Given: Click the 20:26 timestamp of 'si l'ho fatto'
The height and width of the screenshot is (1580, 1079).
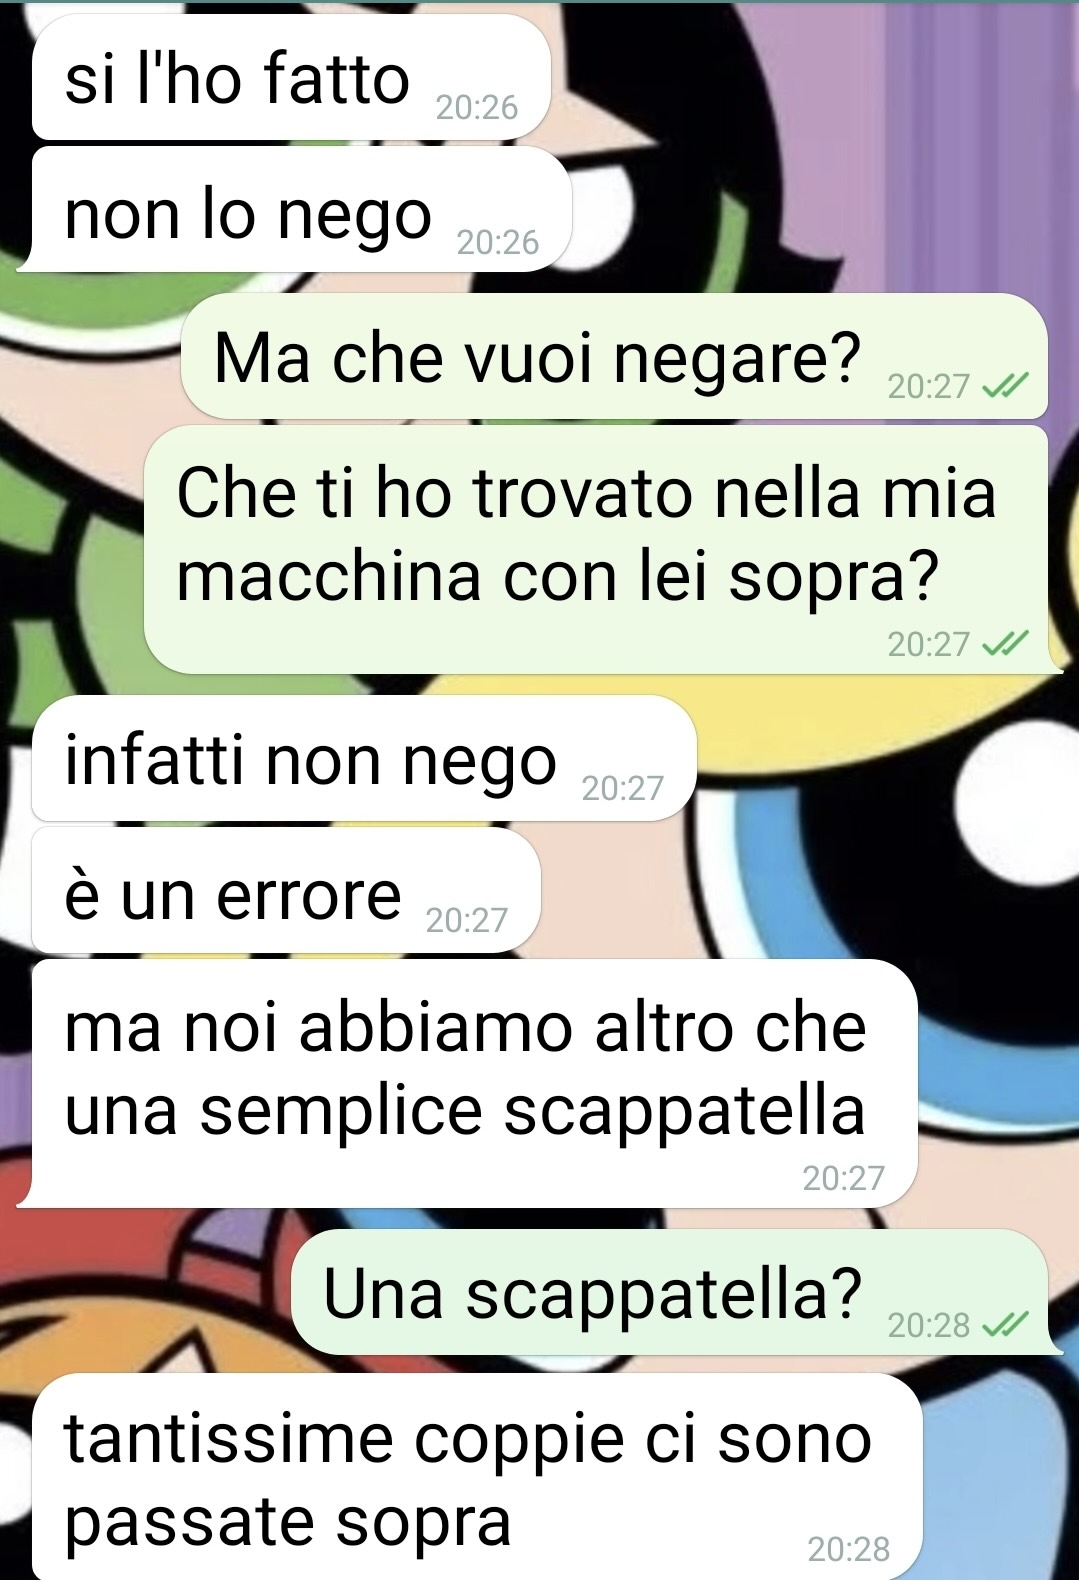Looking at the screenshot, I should (x=477, y=107).
